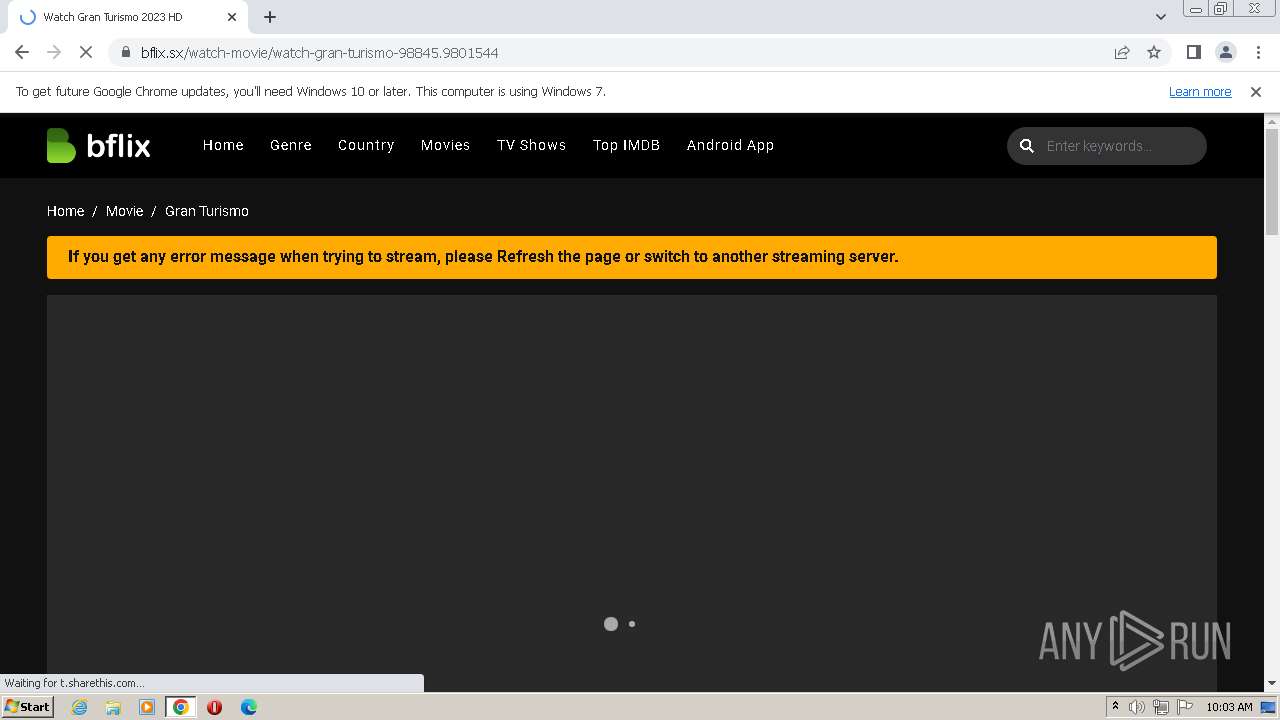
Task: Open Windows Media Player taskbar icon
Action: tap(147, 707)
